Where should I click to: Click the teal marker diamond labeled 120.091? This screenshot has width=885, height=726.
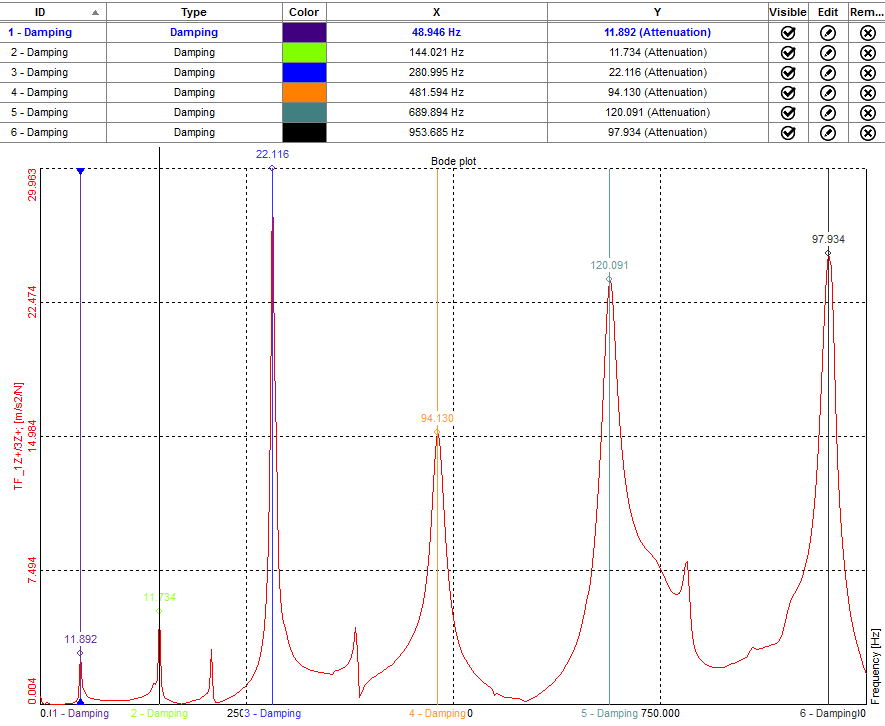coord(609,279)
